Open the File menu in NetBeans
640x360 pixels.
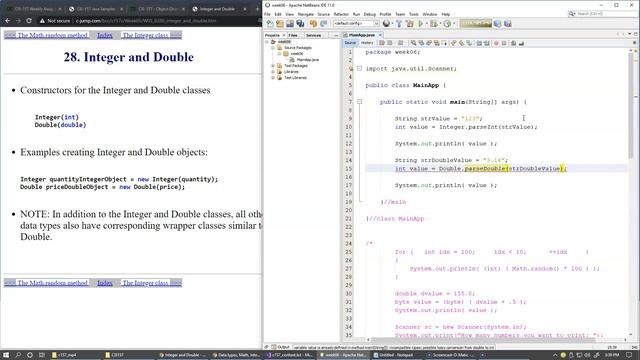(x=267, y=14)
